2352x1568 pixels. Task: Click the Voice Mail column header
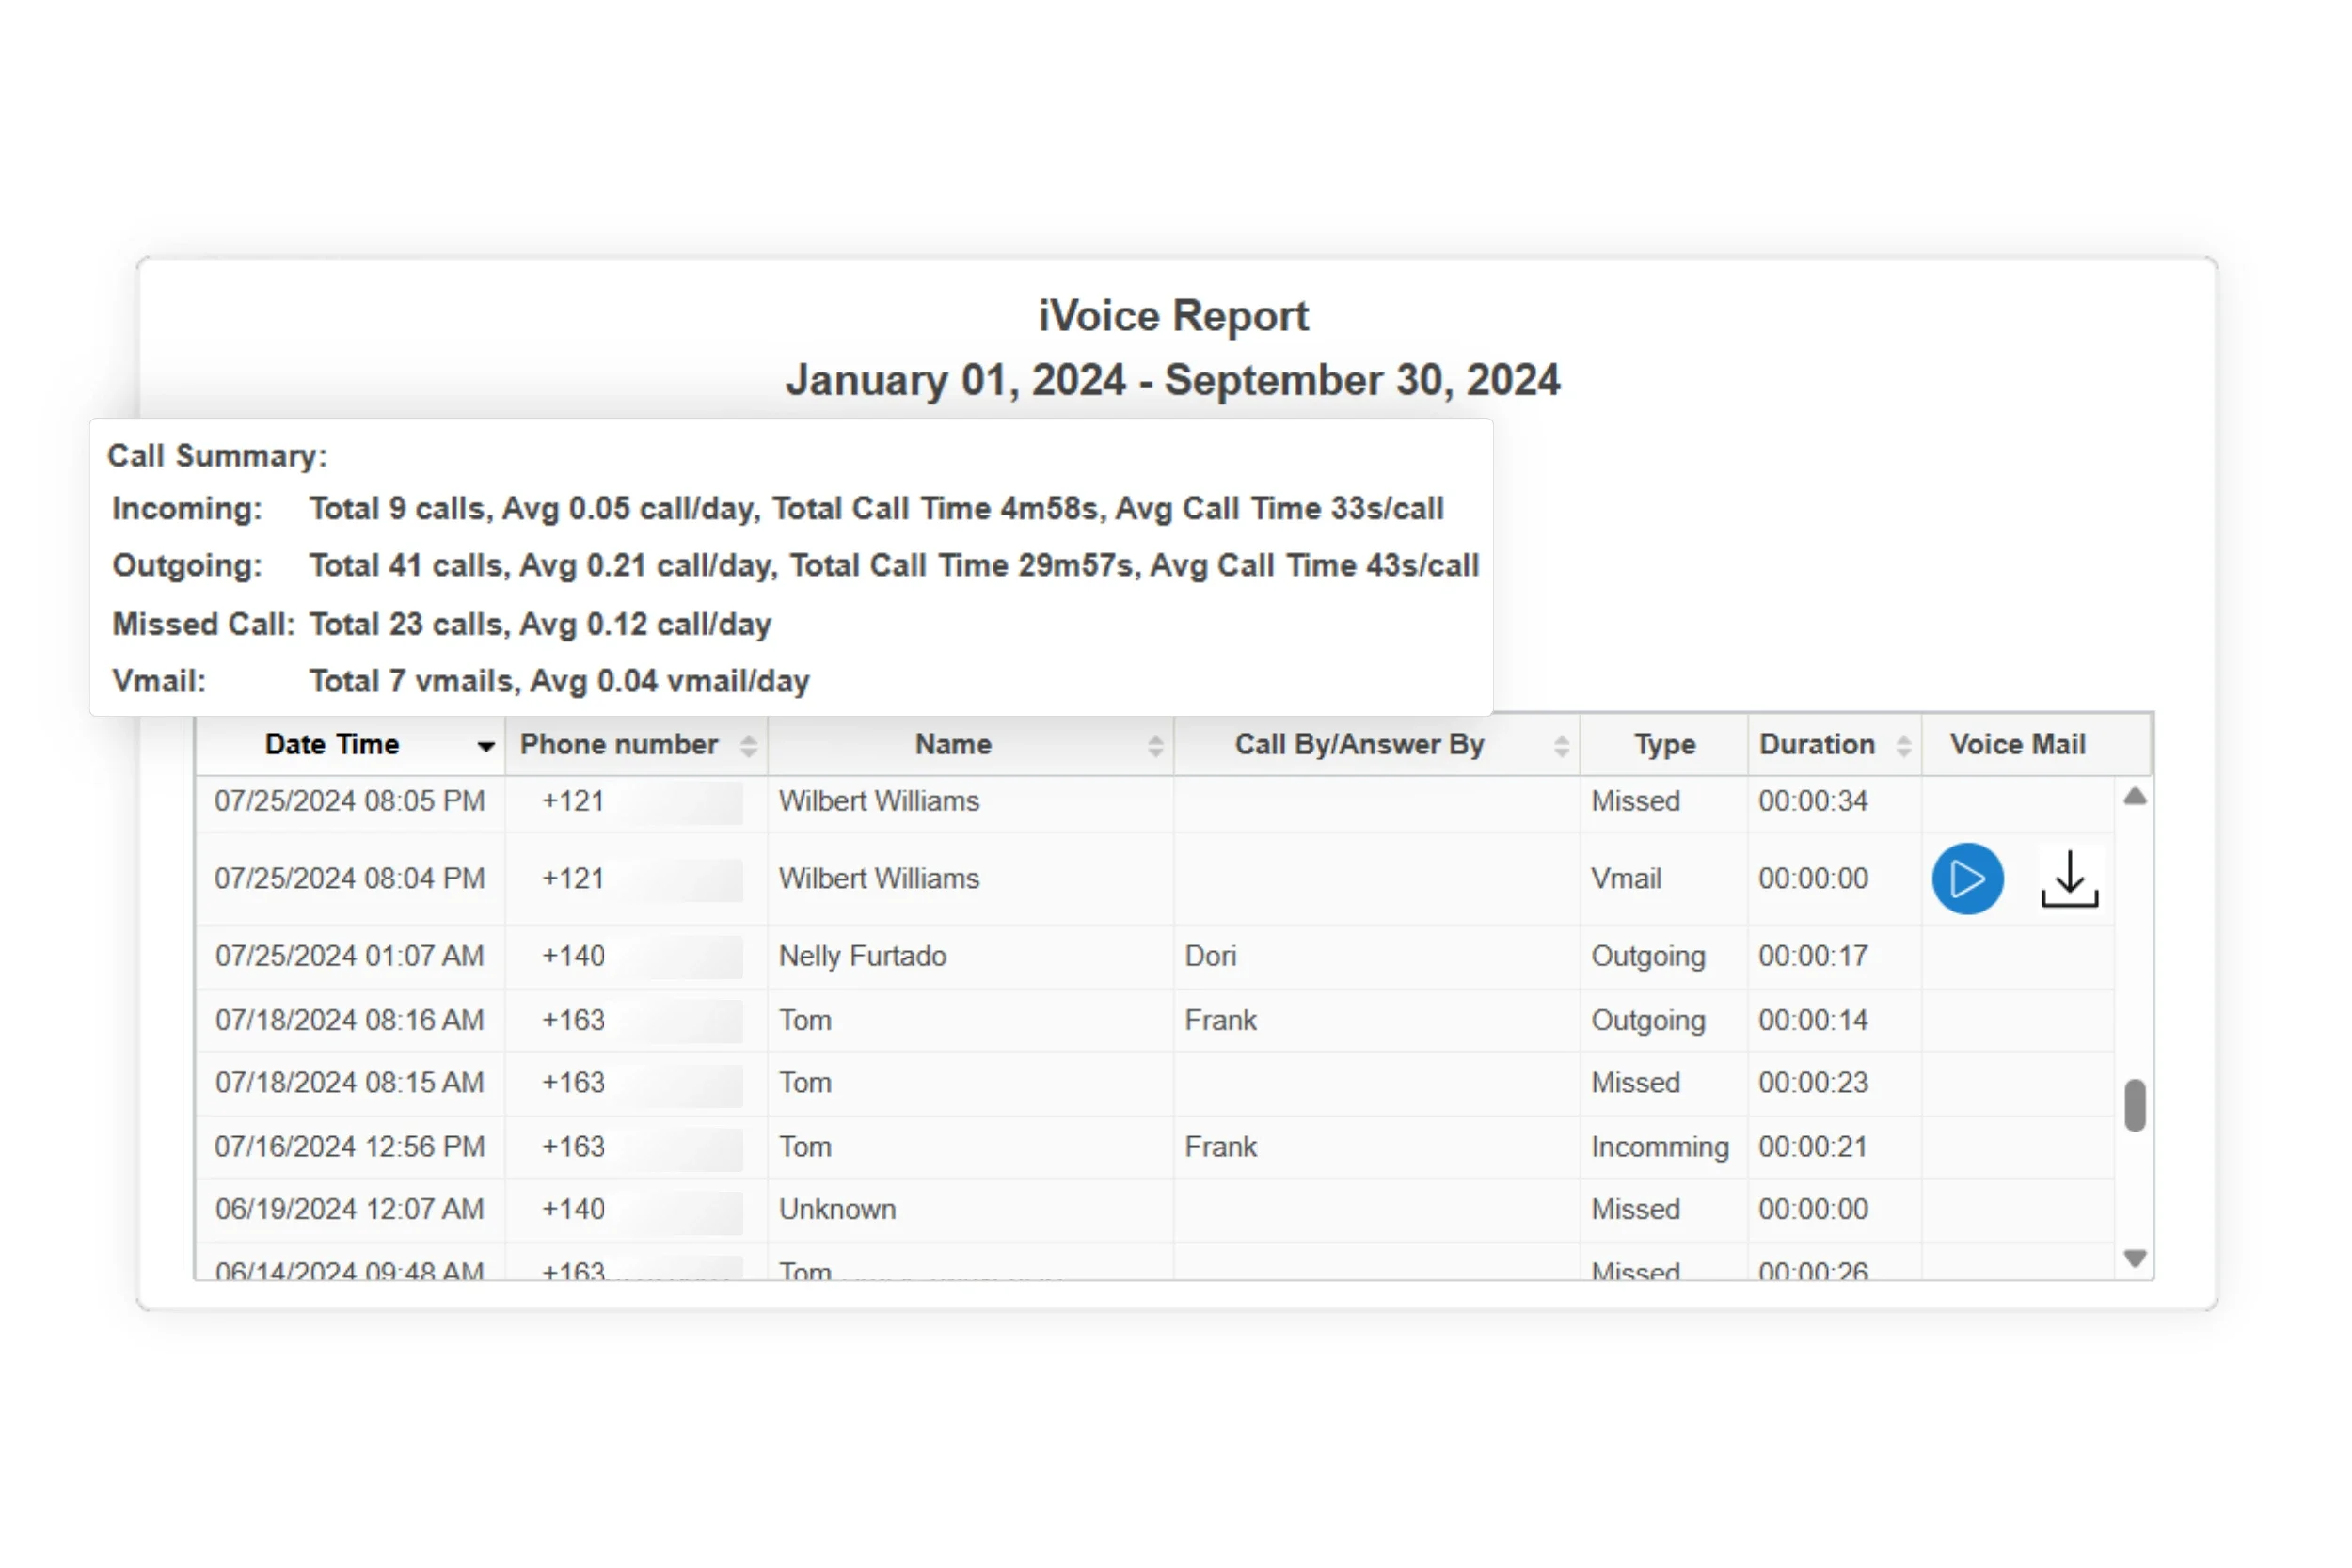click(x=2017, y=744)
